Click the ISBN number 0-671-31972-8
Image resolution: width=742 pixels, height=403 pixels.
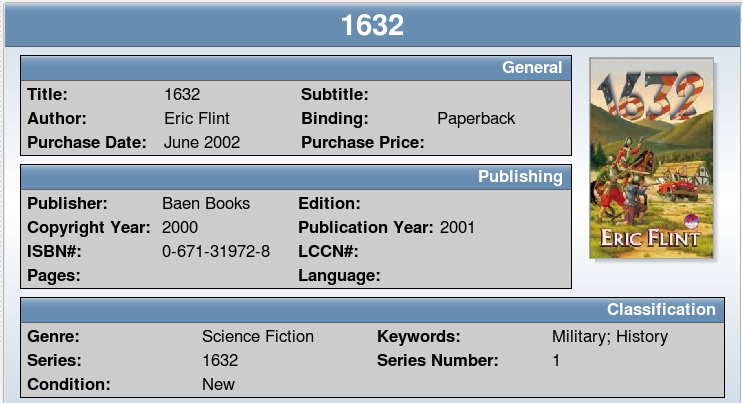click(x=216, y=252)
